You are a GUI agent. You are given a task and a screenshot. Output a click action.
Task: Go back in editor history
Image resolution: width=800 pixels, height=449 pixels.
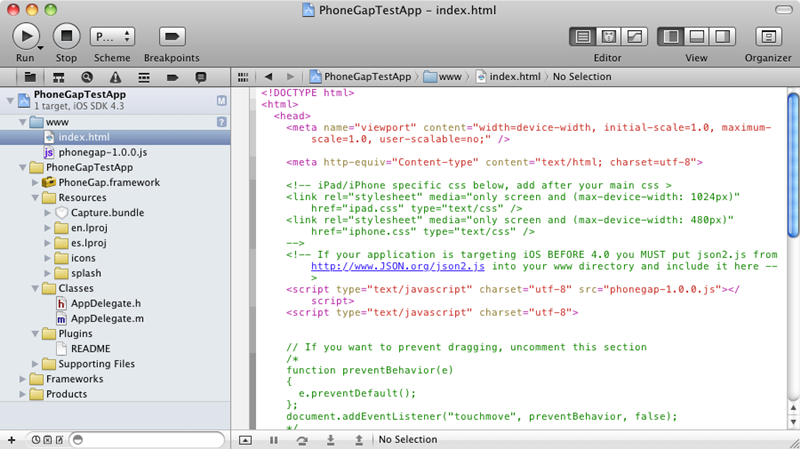268,77
